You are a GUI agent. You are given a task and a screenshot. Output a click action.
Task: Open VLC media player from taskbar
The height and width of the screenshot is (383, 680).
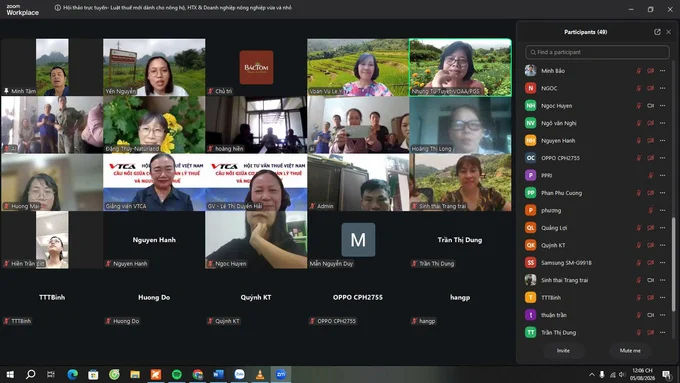click(260, 374)
